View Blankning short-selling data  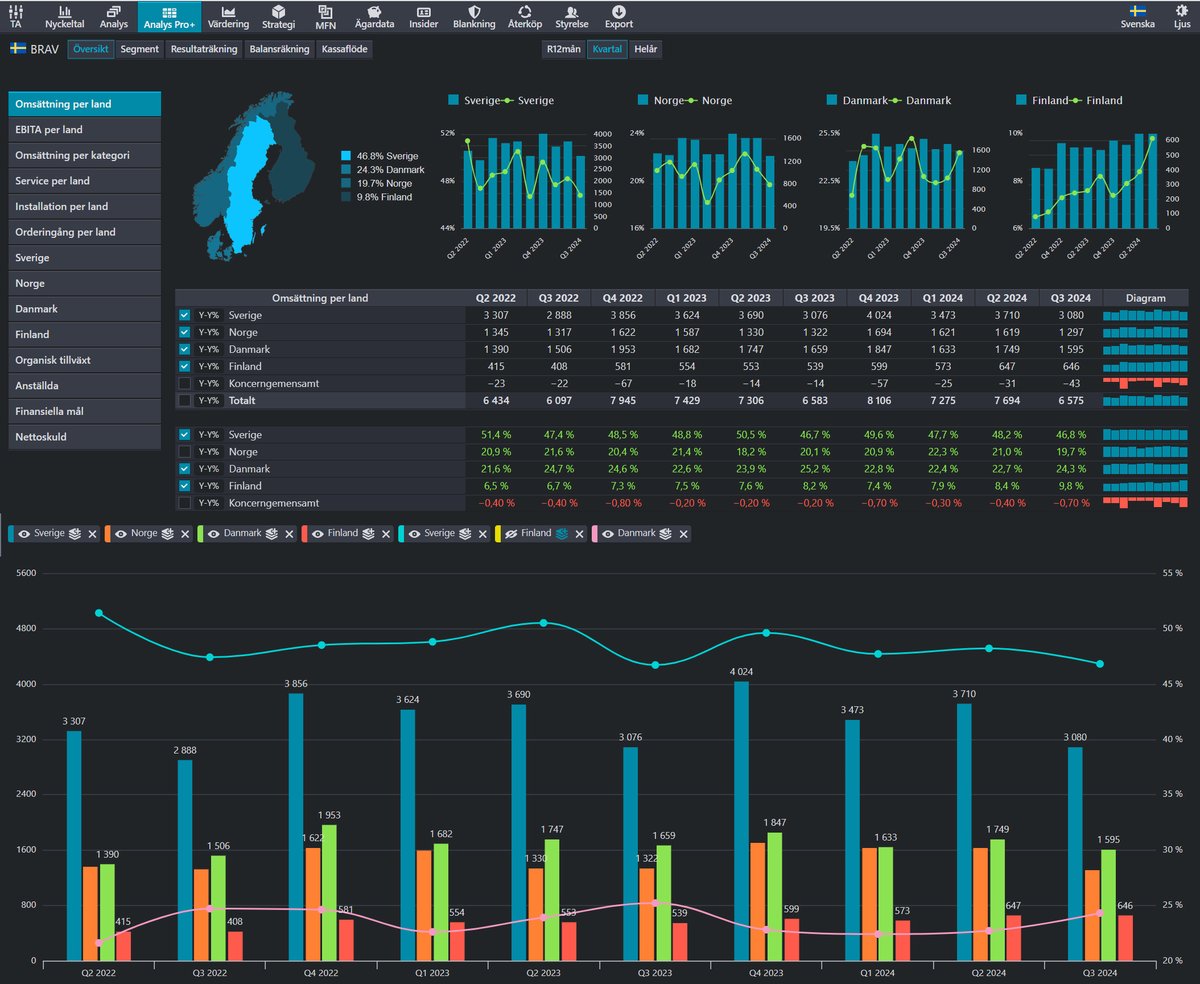click(x=474, y=16)
